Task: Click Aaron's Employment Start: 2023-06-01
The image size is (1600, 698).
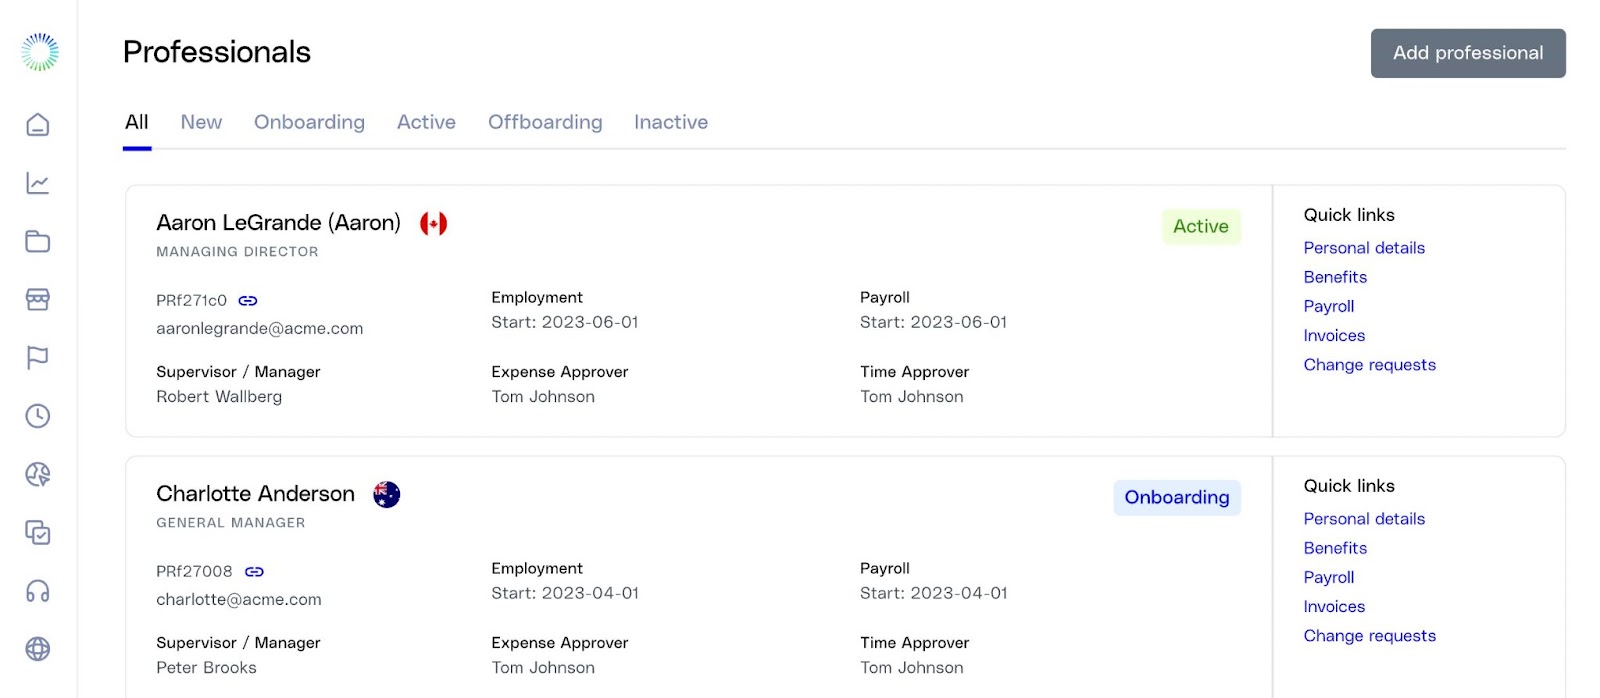Action: pos(564,322)
